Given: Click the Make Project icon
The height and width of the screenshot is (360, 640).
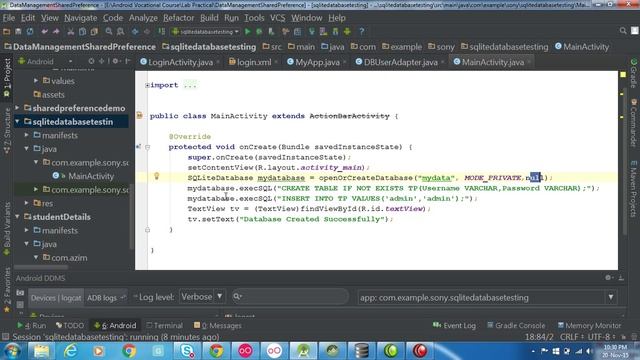Looking at the screenshot, I should (x=162, y=31).
